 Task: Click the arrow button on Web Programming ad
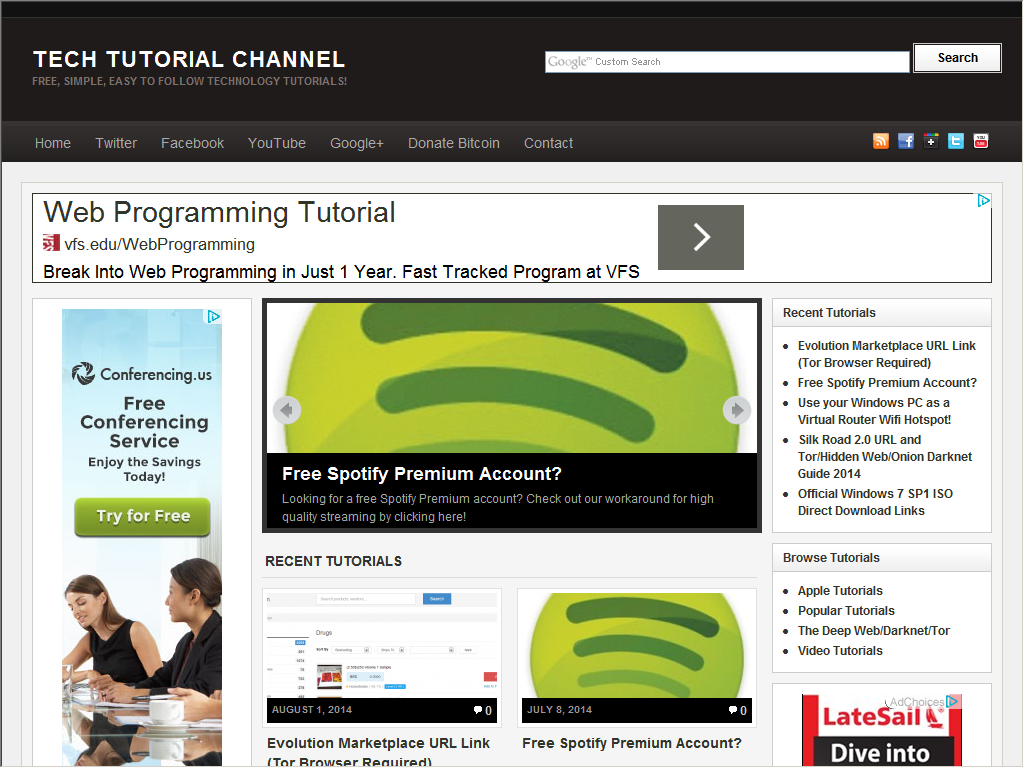[x=701, y=237]
